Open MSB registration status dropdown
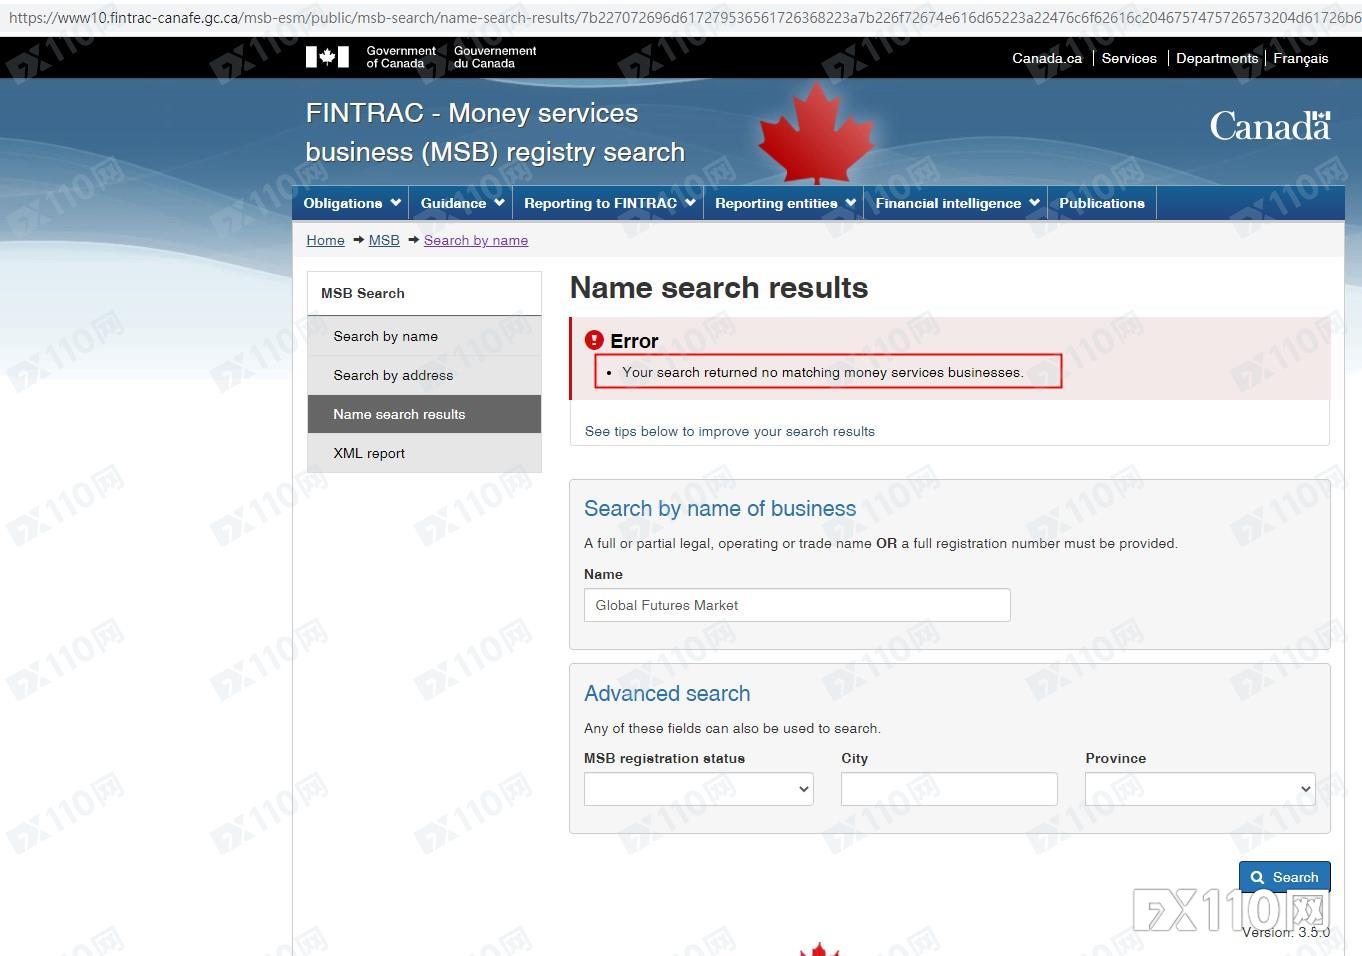 tap(698, 789)
